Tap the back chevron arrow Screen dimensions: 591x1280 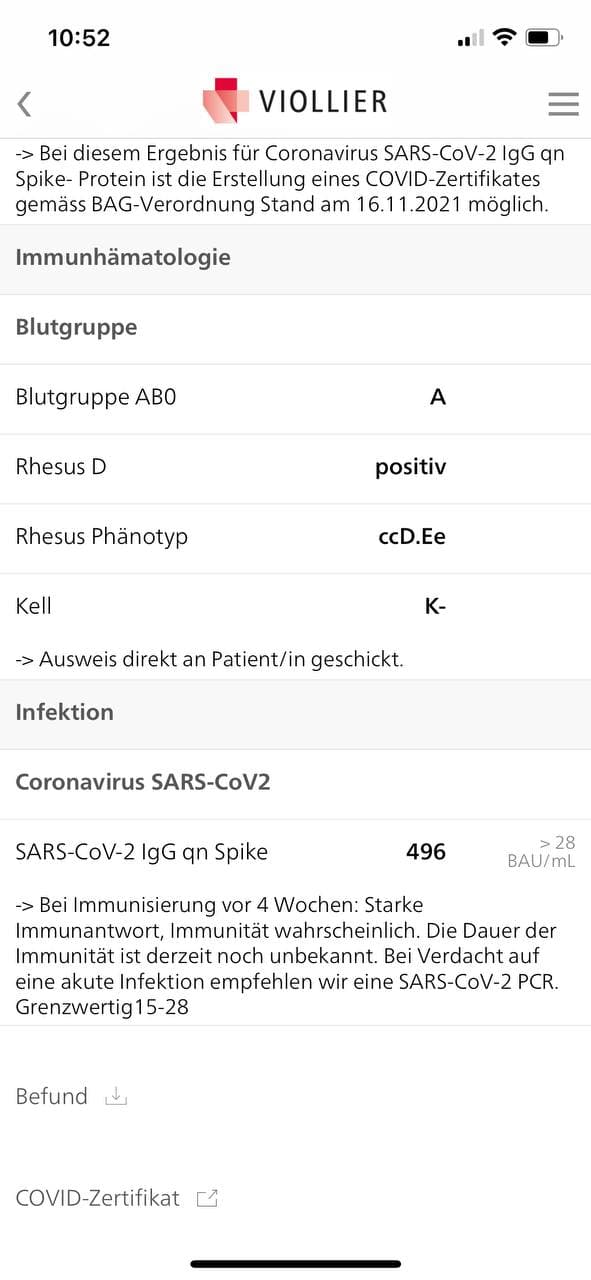coord(24,103)
